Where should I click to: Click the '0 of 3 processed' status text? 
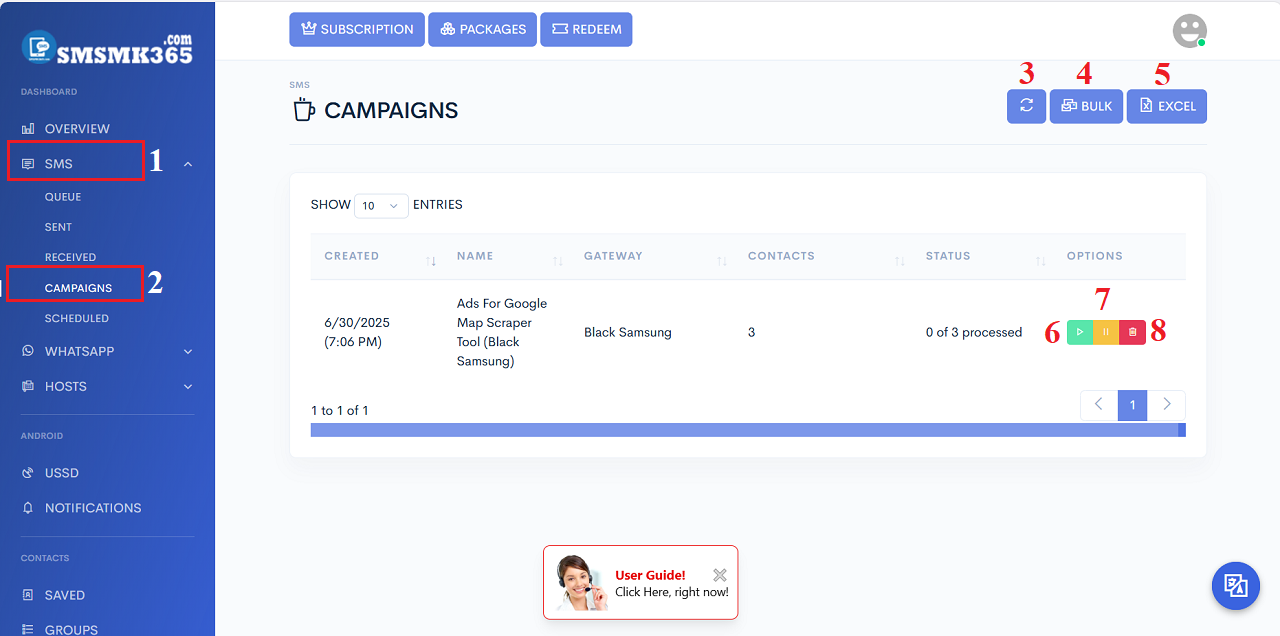974,332
